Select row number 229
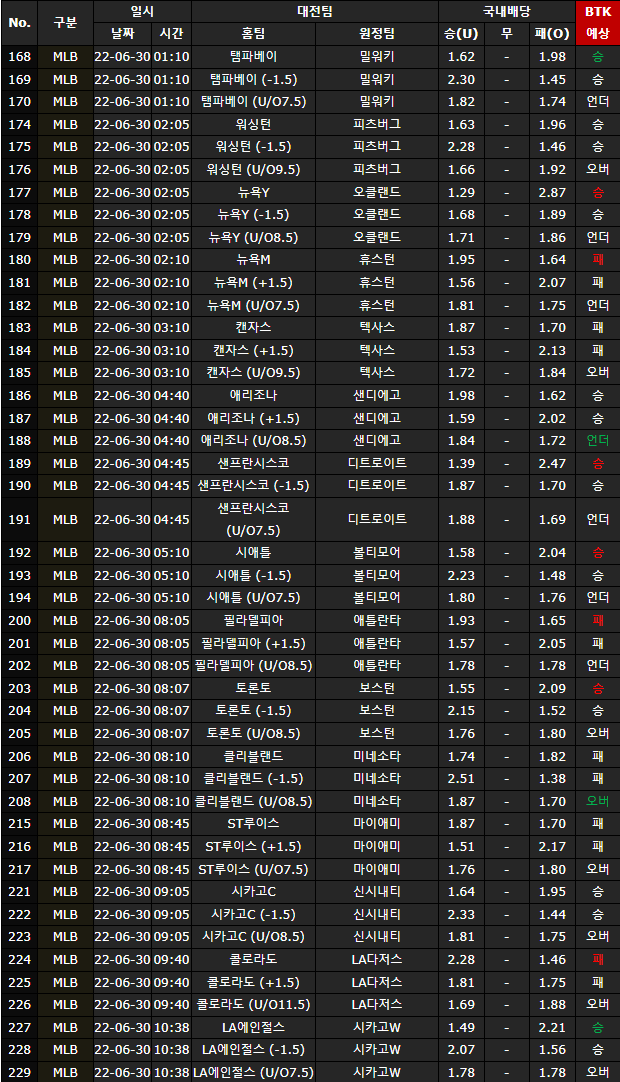The width and height of the screenshot is (620, 1082). tap(19, 1072)
